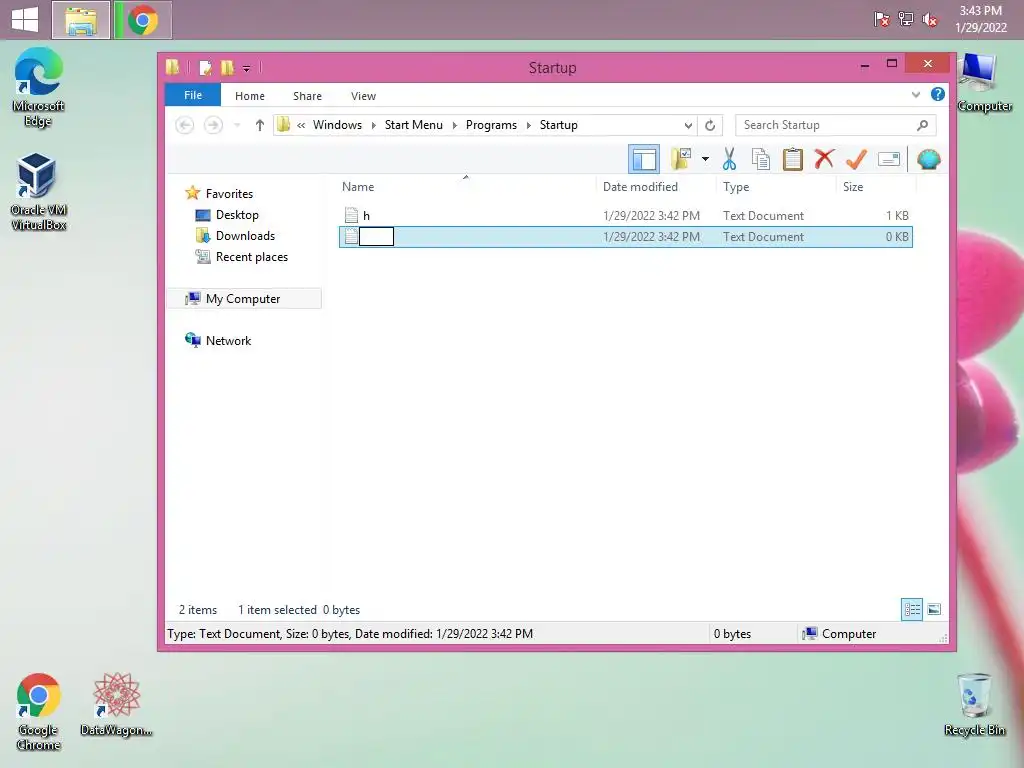The width and height of the screenshot is (1024, 768).
Task: Open the Share ribbon tab
Action: click(307, 96)
